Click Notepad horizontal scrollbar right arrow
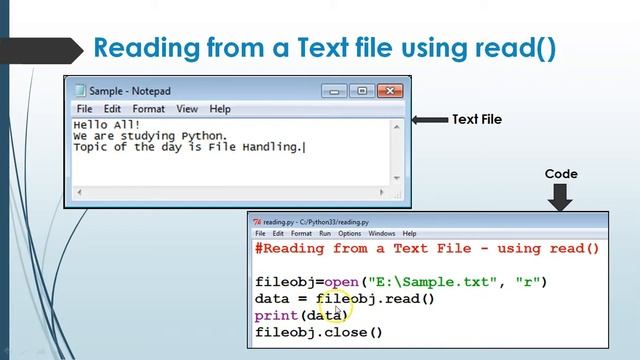The image size is (640, 360). pos(382,192)
